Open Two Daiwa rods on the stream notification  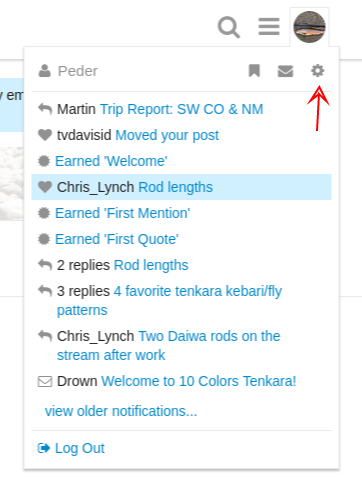coord(182,346)
